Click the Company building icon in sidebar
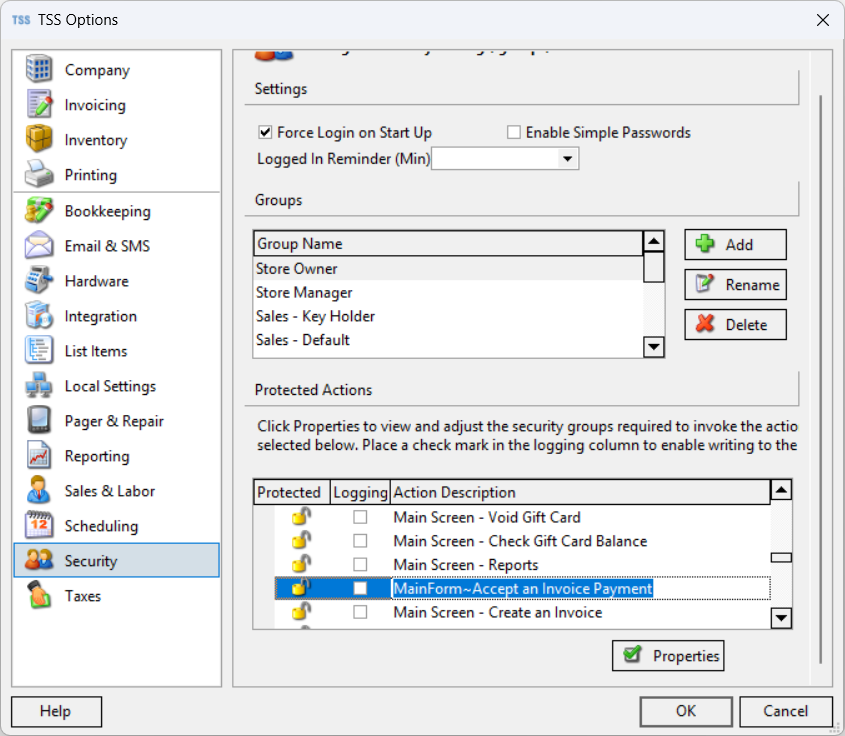845x736 pixels. [x=39, y=70]
